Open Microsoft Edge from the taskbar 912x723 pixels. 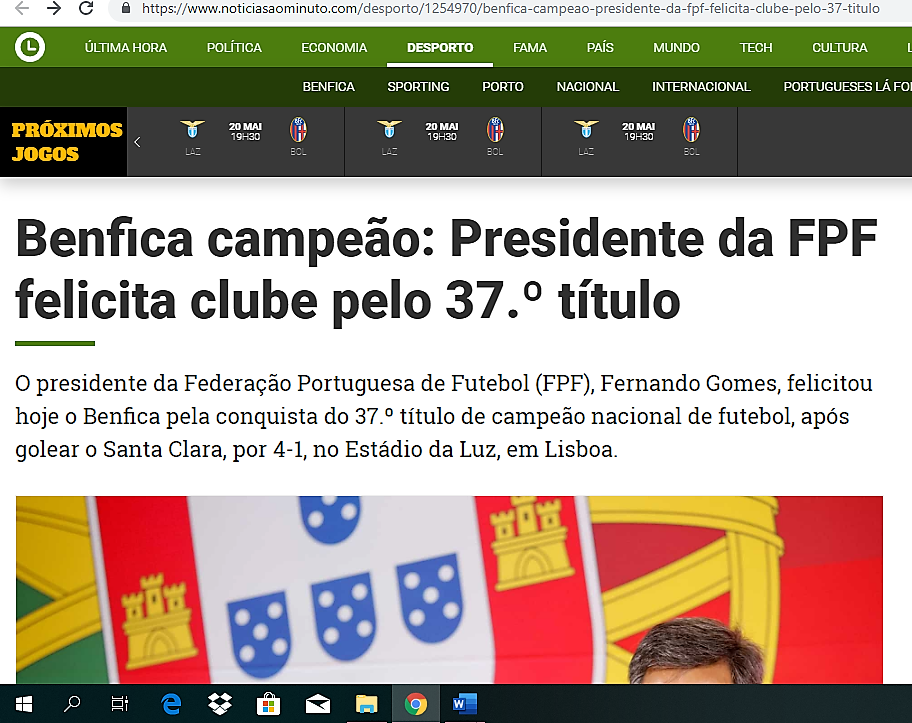pos(171,704)
